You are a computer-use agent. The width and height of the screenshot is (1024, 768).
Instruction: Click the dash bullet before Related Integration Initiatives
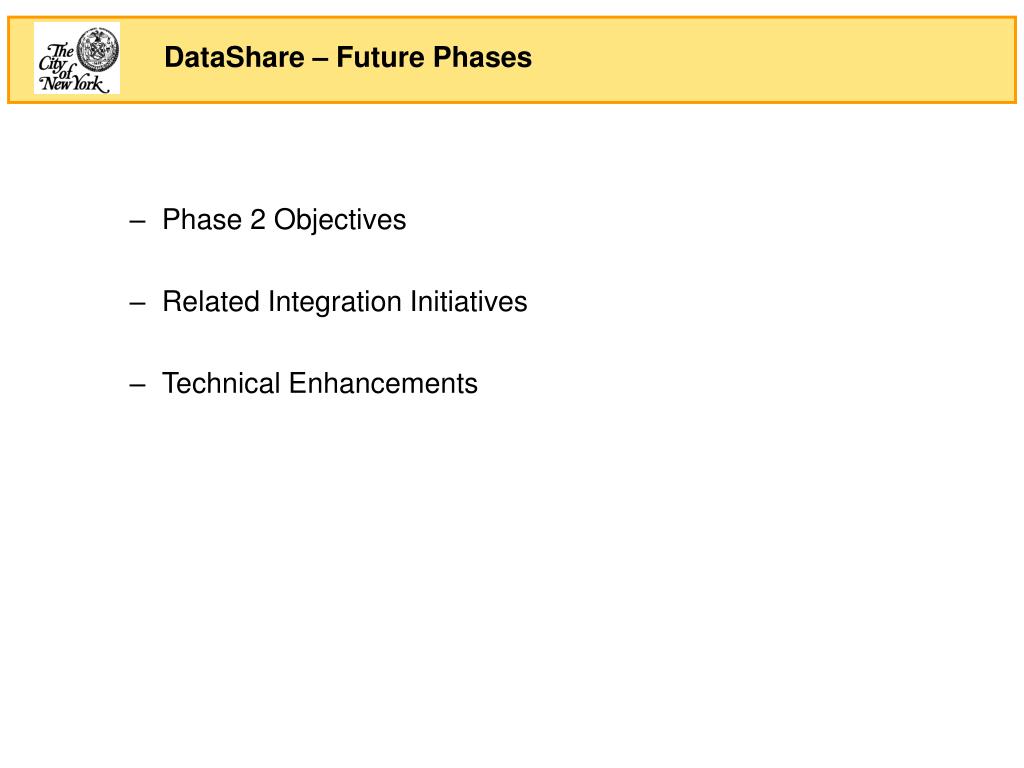tap(137, 304)
